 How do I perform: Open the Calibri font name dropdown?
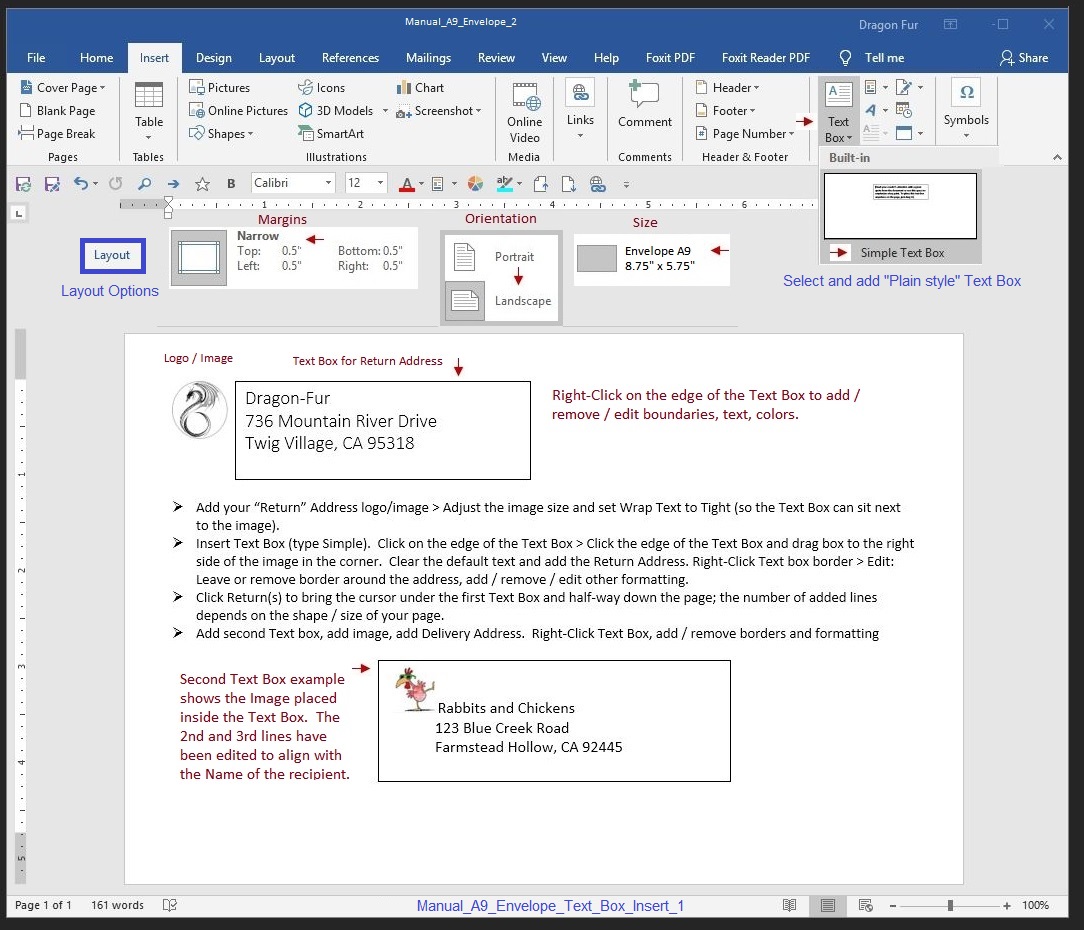pyautogui.click(x=290, y=183)
